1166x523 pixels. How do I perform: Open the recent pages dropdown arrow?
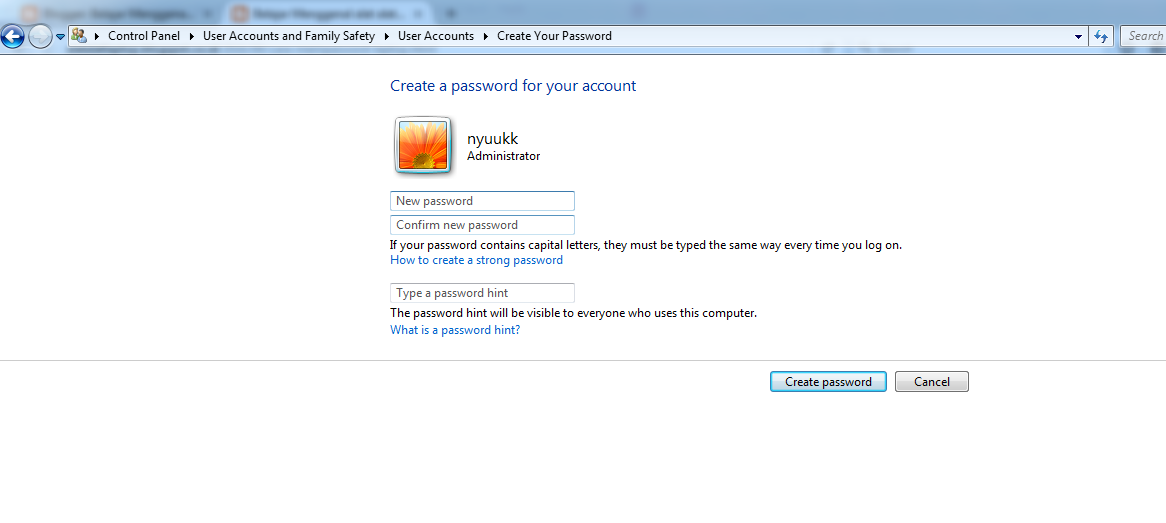[x=60, y=36]
